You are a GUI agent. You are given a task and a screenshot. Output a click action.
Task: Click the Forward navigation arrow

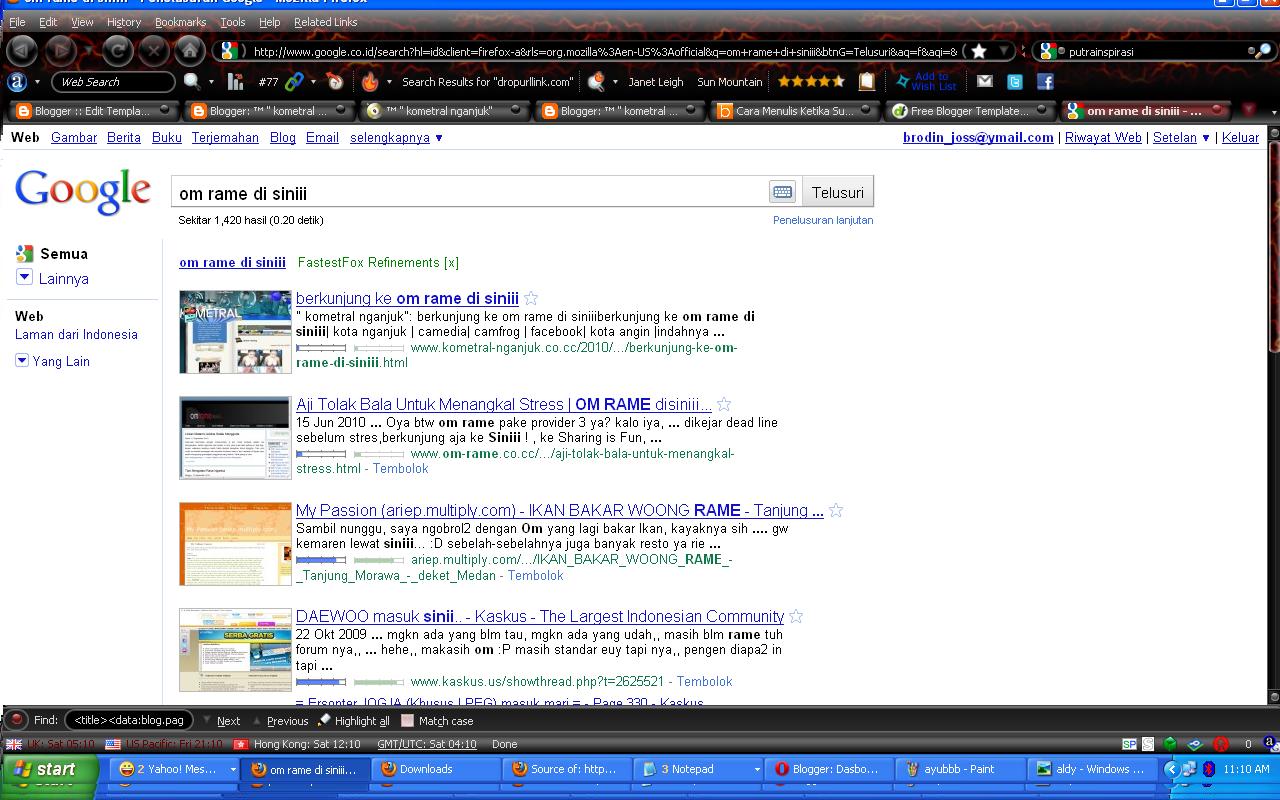point(61,50)
